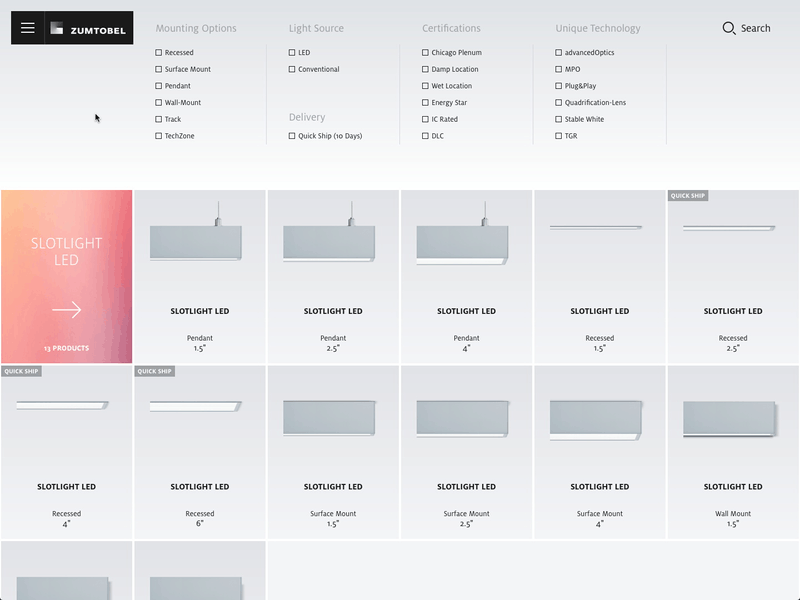The image size is (800, 600).
Task: Select the pink SLOTLIGHT LED gradient tile
Action: [x=67, y=275]
